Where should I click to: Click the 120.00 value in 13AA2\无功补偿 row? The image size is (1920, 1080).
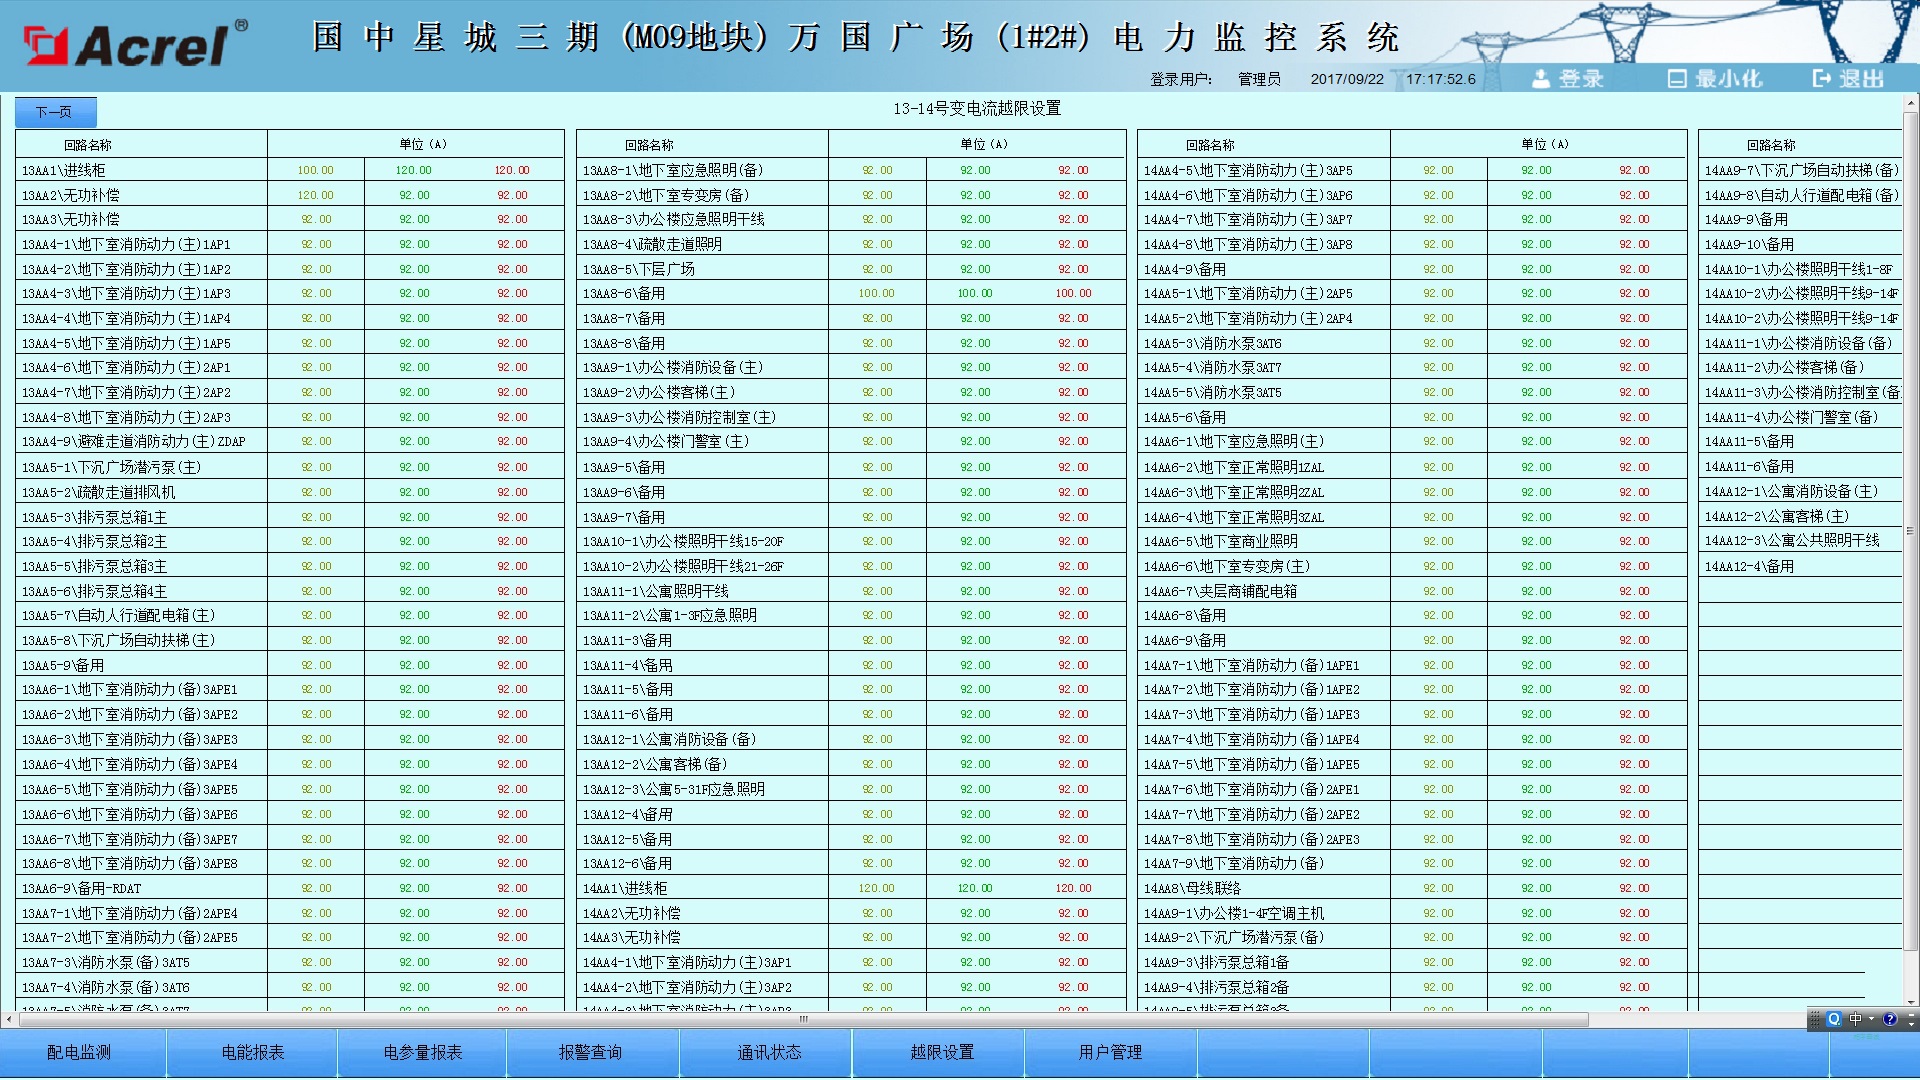pos(315,196)
